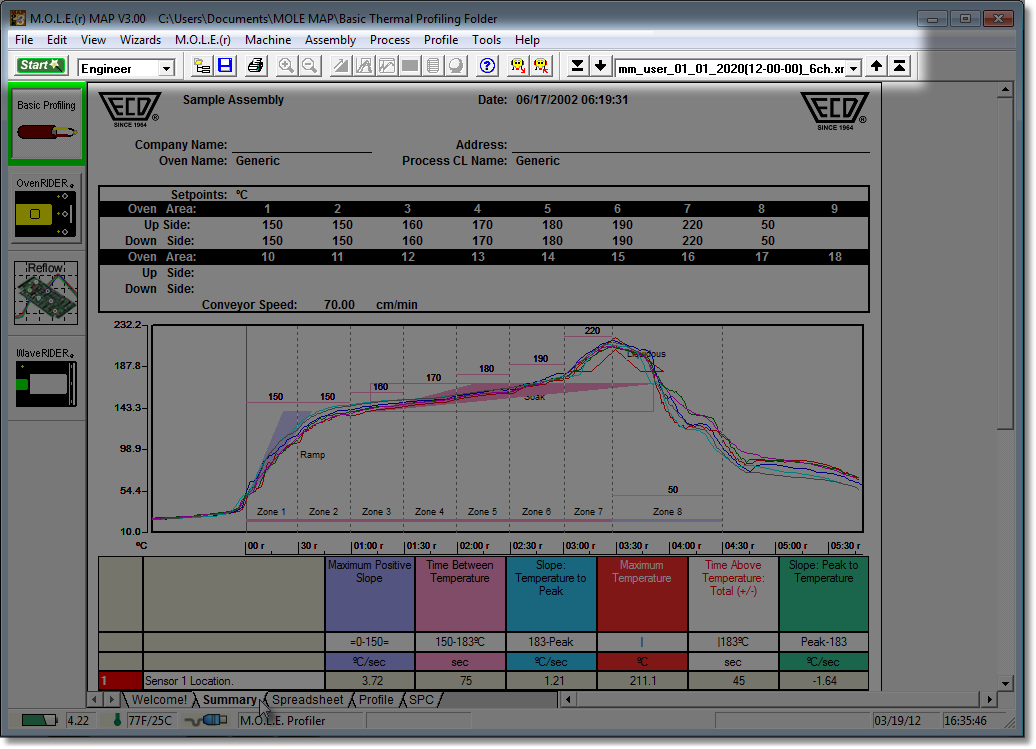Click the horizontal scrollbar left arrow
This screenshot has width=1036, height=749.
pos(568,699)
